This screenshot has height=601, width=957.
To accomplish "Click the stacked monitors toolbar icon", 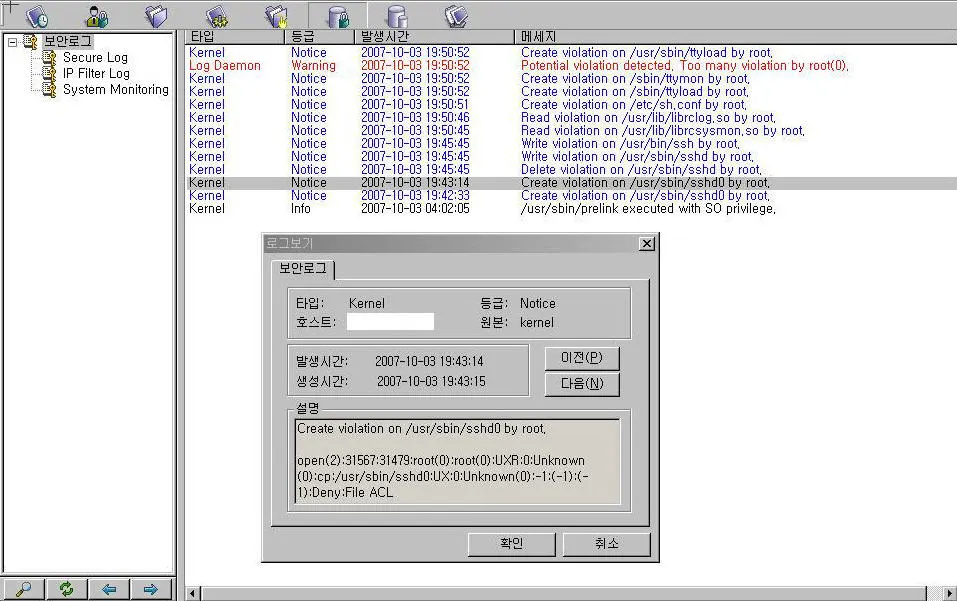I will [x=457, y=16].
